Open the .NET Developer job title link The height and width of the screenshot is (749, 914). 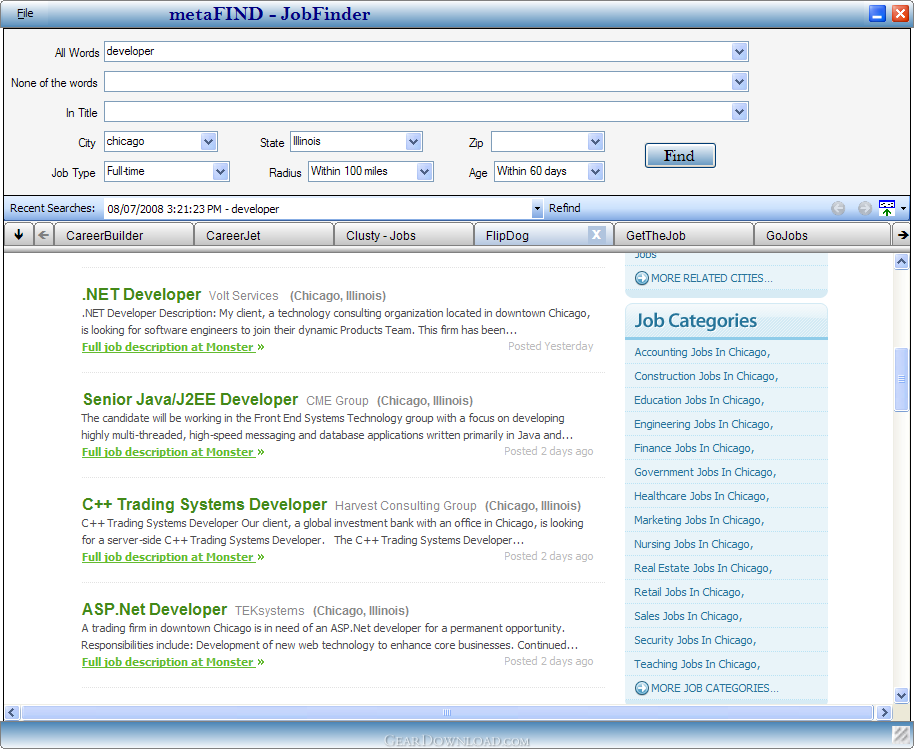tap(142, 294)
